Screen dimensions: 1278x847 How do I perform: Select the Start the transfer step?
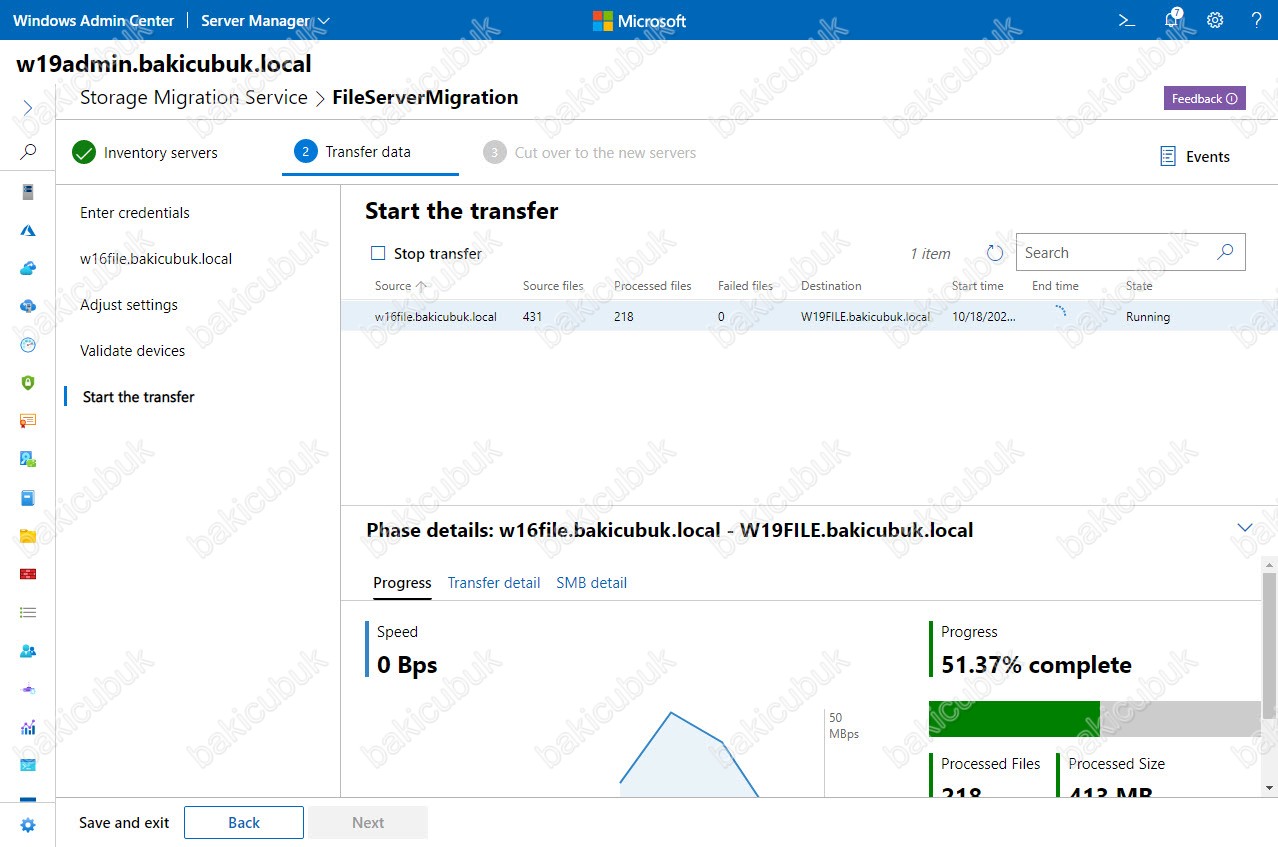tap(139, 397)
